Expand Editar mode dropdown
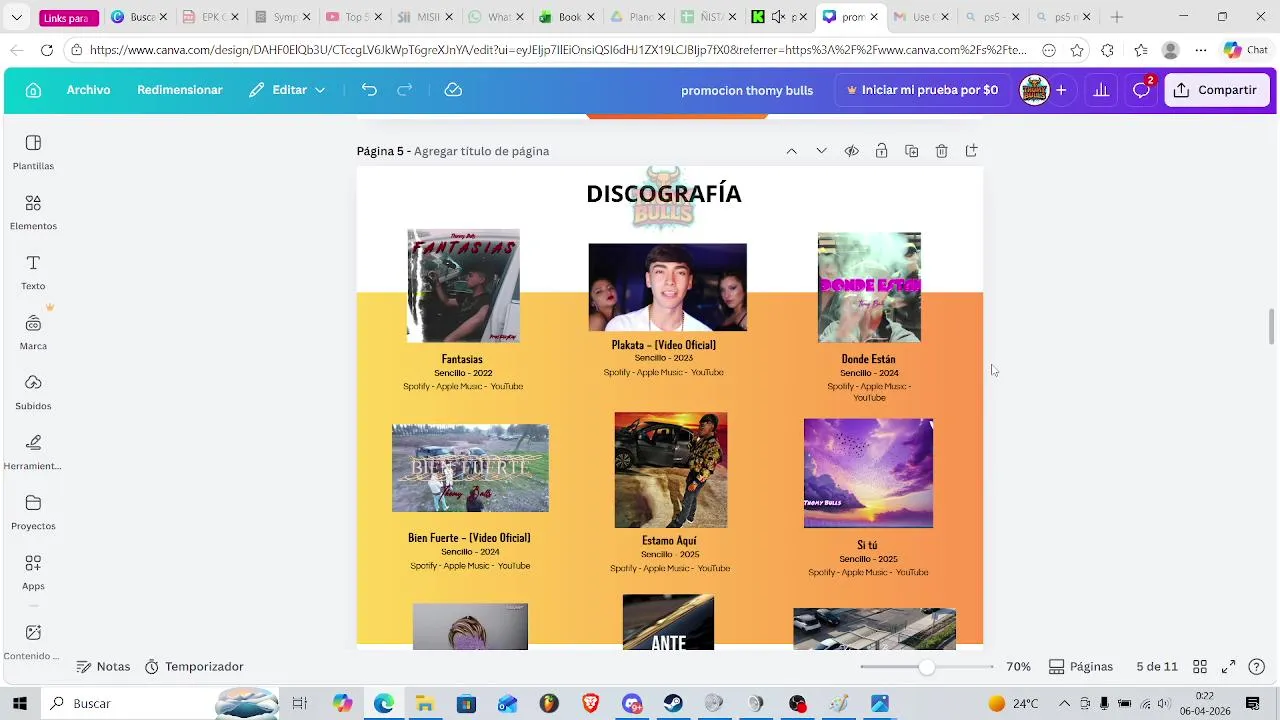The width and height of the screenshot is (1280, 720). coord(287,90)
